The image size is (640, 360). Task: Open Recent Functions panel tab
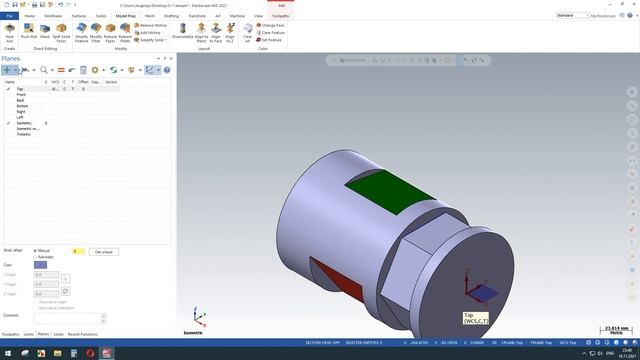[x=82, y=334]
